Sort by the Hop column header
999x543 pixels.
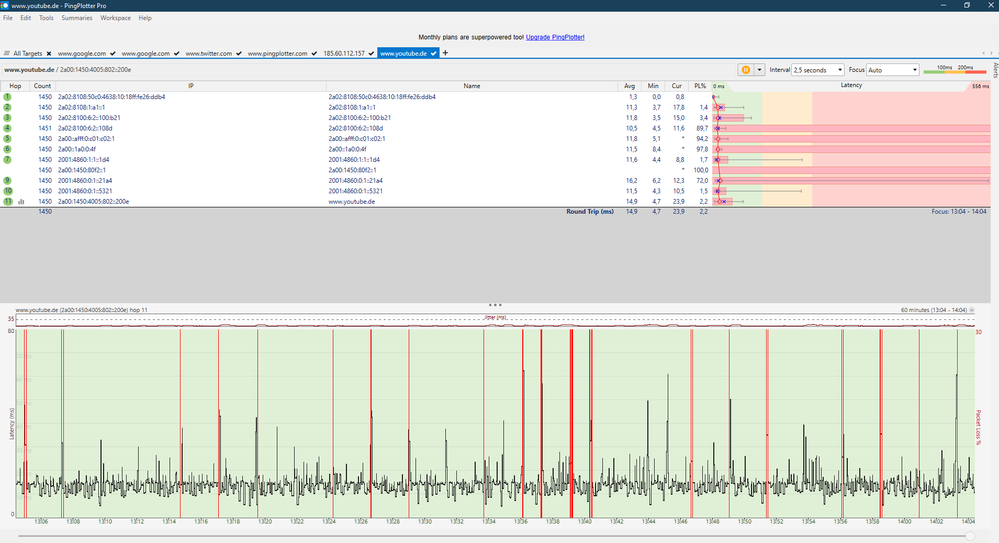click(15, 86)
